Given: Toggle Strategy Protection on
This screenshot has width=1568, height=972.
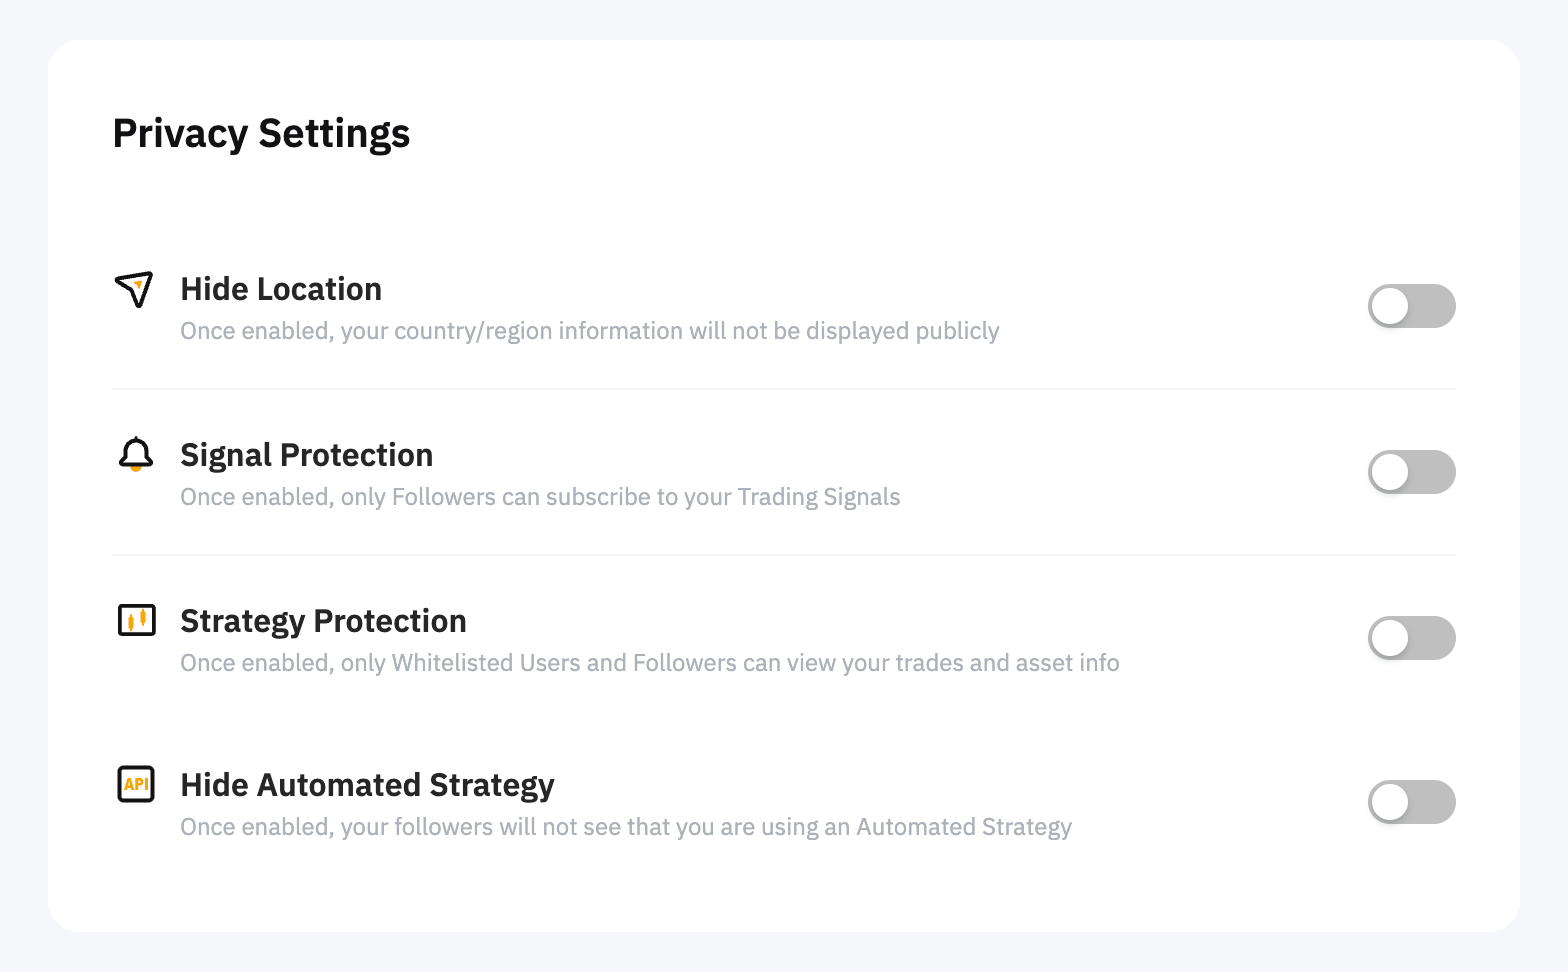Looking at the screenshot, I should pyautogui.click(x=1411, y=638).
